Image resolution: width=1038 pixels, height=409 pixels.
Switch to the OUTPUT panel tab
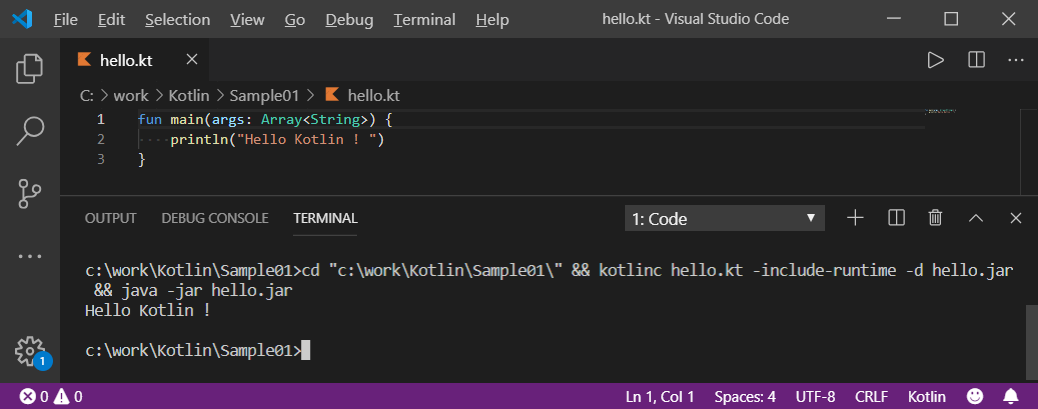[x=111, y=218]
